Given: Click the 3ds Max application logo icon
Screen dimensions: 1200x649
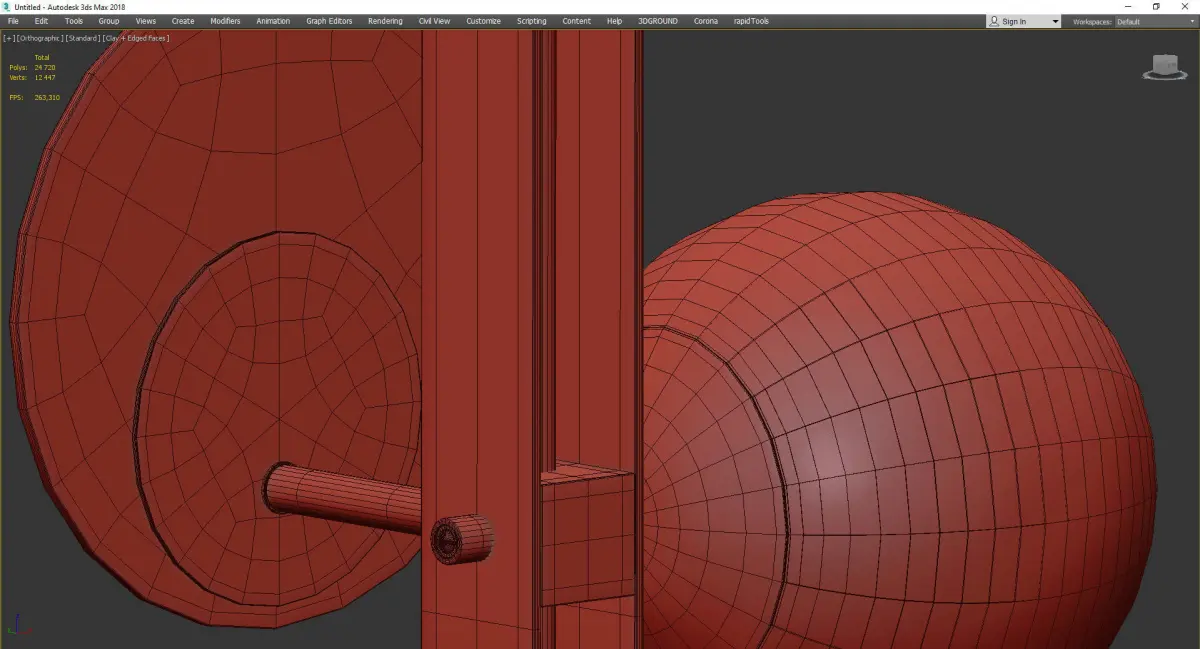Looking at the screenshot, I should pos(6,6).
